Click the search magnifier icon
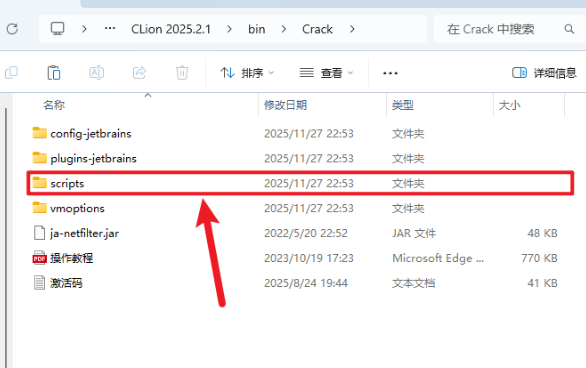Screen dimensions: 586x368 pyautogui.click(x=569, y=29)
